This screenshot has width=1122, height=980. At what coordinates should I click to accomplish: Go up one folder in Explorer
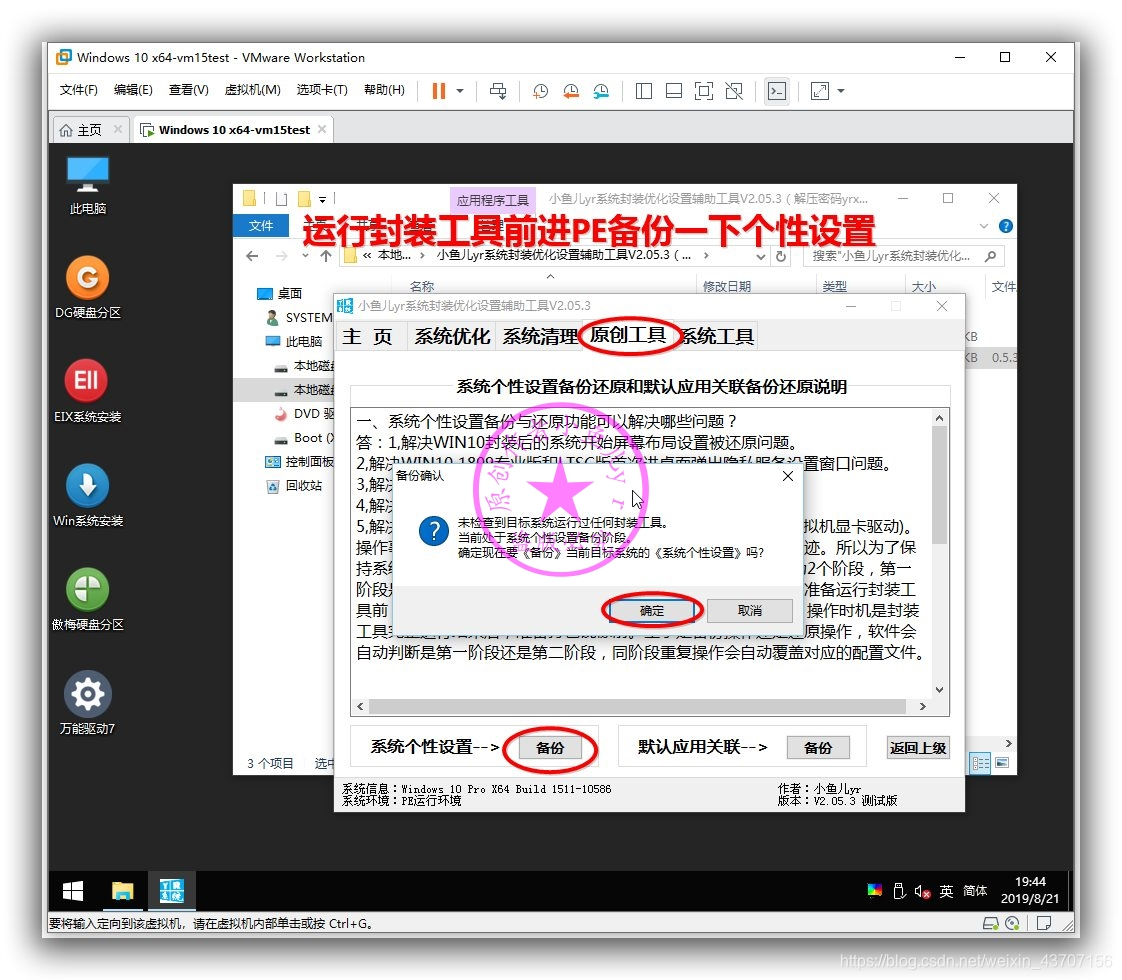(x=326, y=255)
